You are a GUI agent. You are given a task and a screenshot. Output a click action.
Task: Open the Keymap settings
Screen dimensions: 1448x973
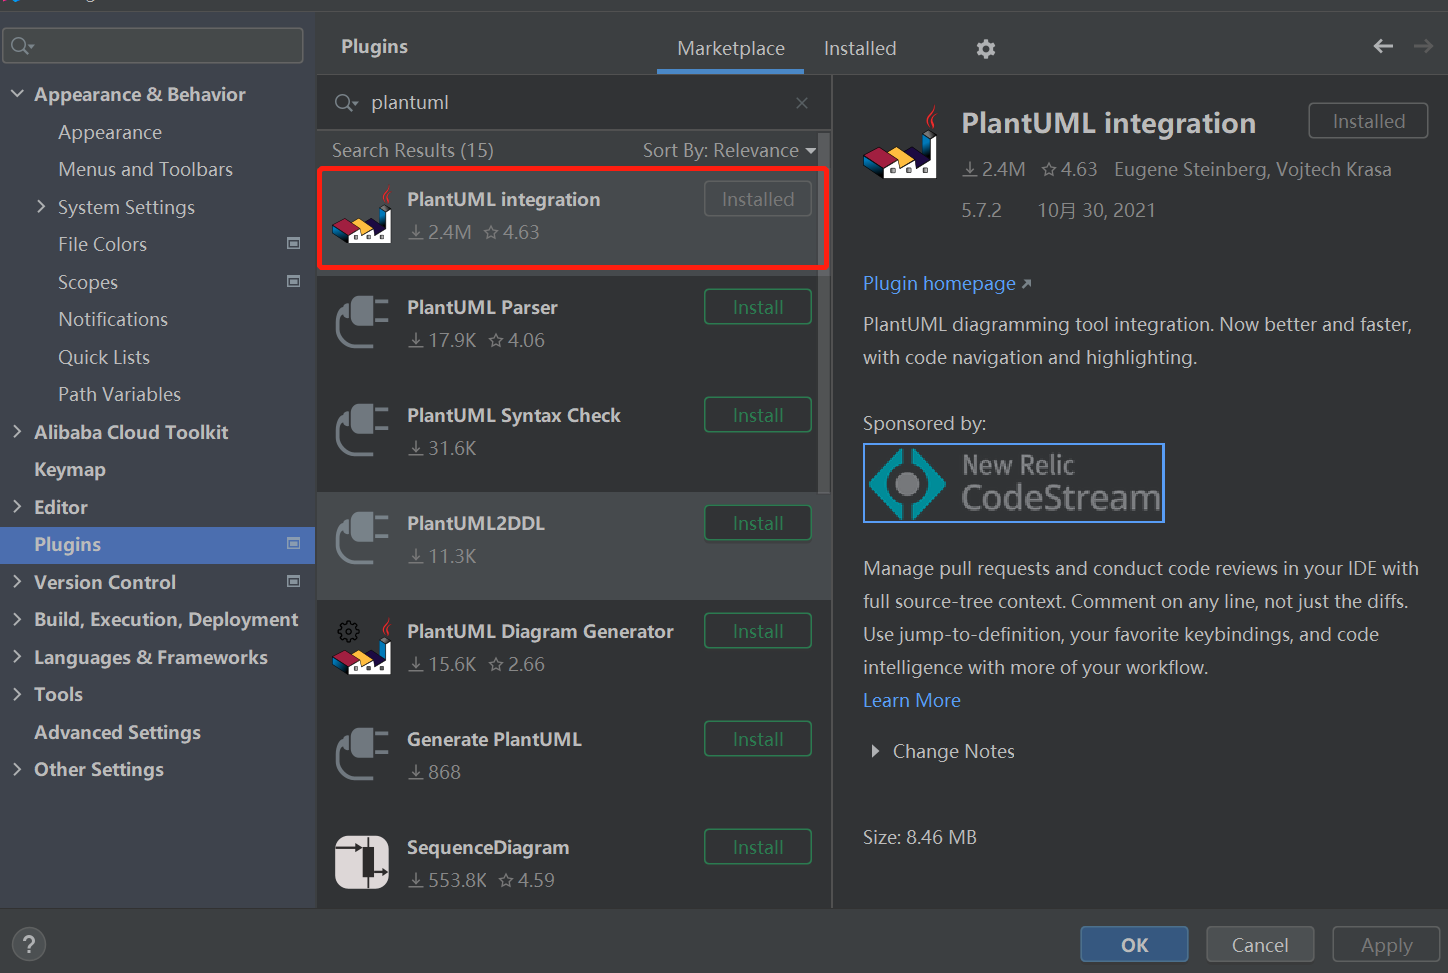[70, 469]
